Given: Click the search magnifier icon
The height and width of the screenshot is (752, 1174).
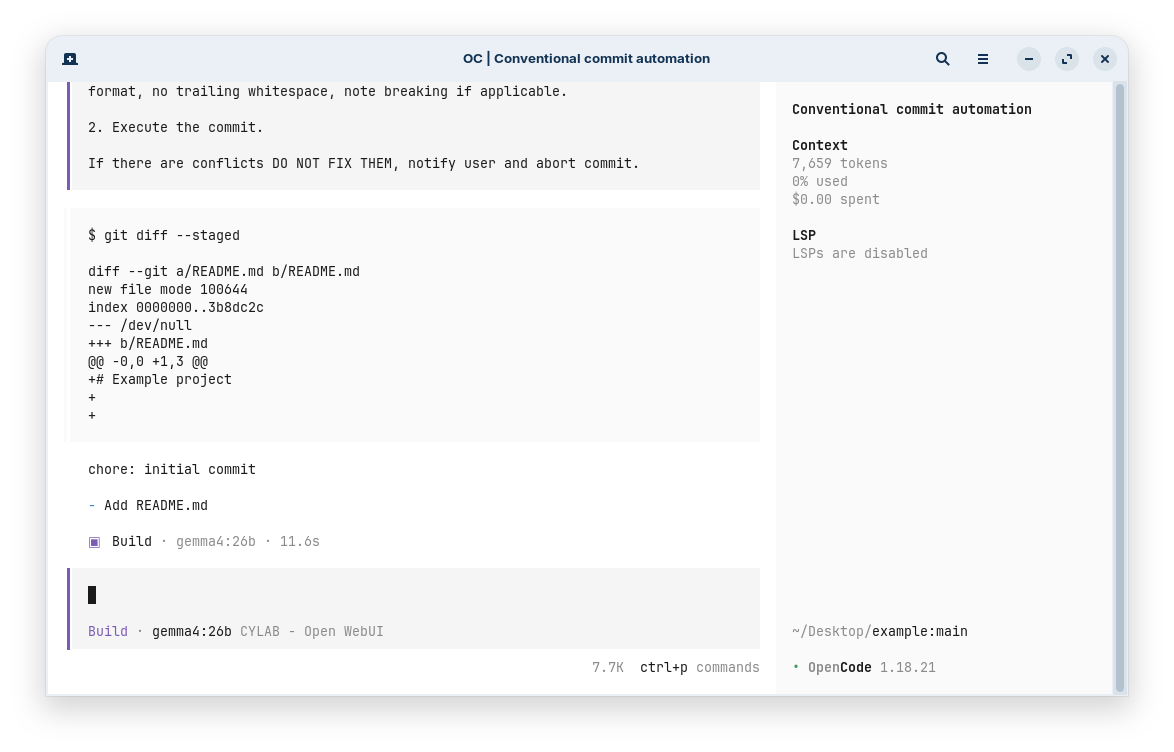Looking at the screenshot, I should [x=943, y=58].
